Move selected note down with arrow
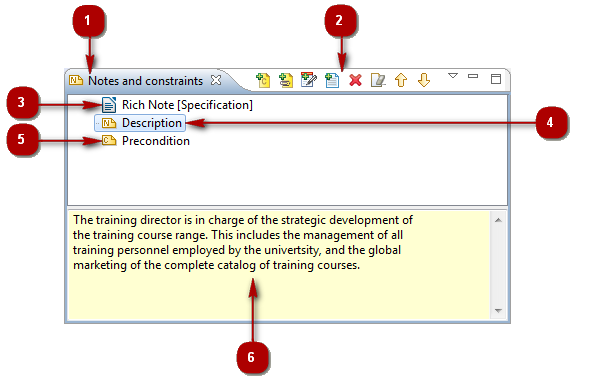 [x=424, y=80]
